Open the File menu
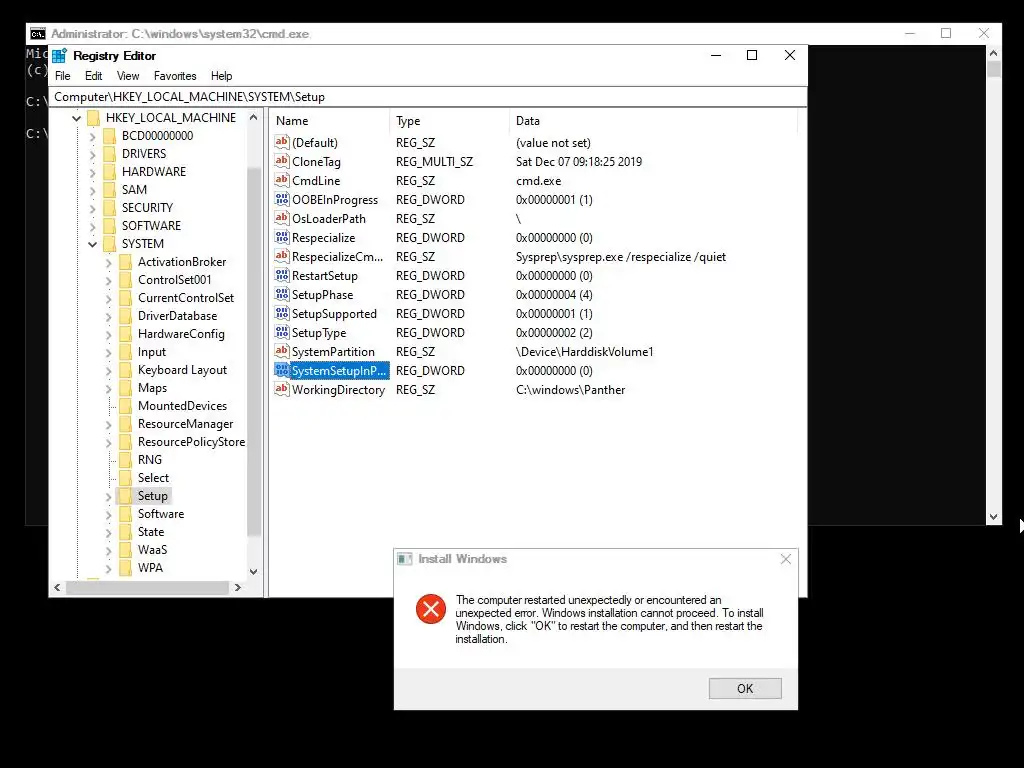Viewport: 1024px width, 768px height. click(x=63, y=76)
